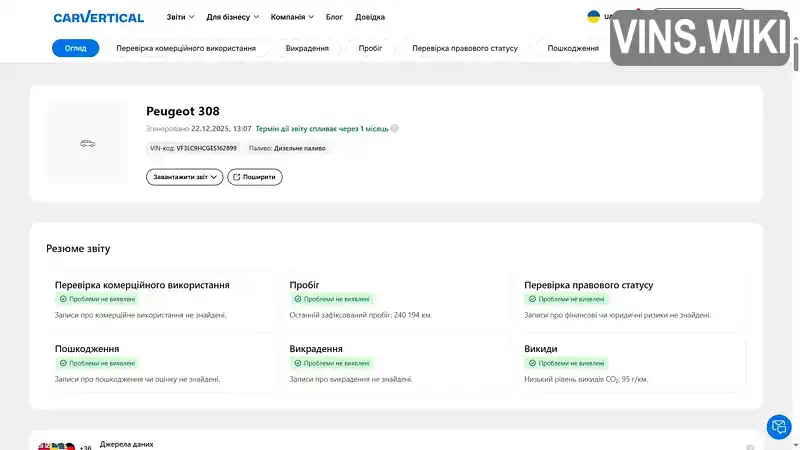Image resolution: width=800 pixels, height=450 pixels.
Task: Click the mileage text 240 194 км
Action: [413, 315]
